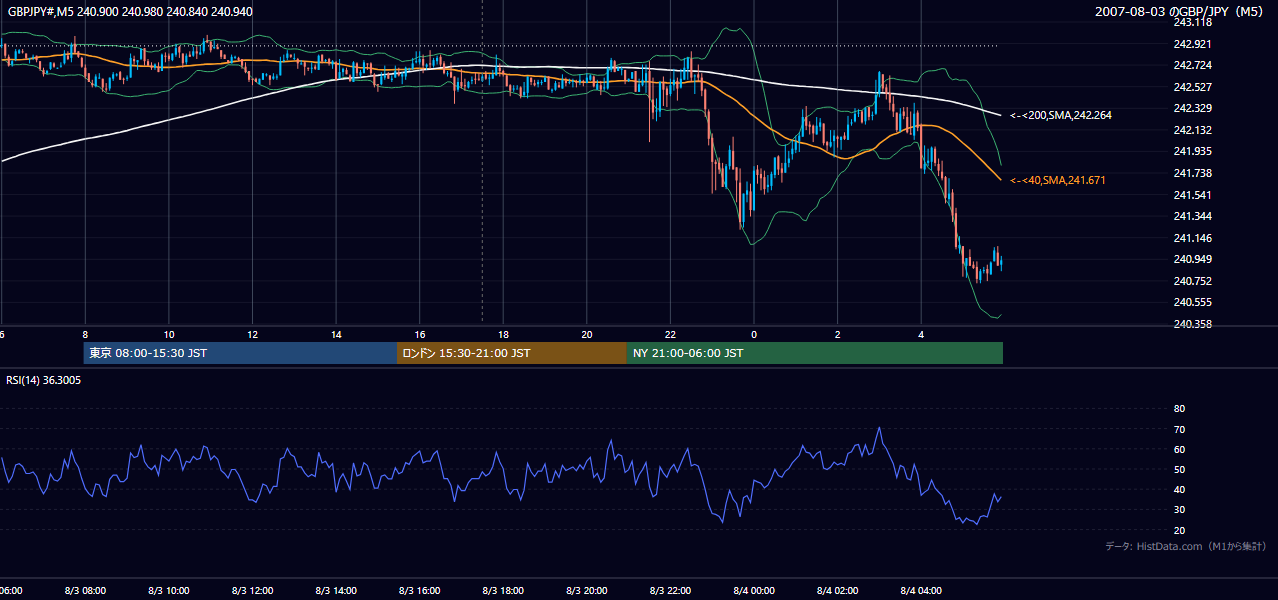Screen dimensions: 1278x600
Task: Click price axis value 241.935
Action: point(1192,151)
